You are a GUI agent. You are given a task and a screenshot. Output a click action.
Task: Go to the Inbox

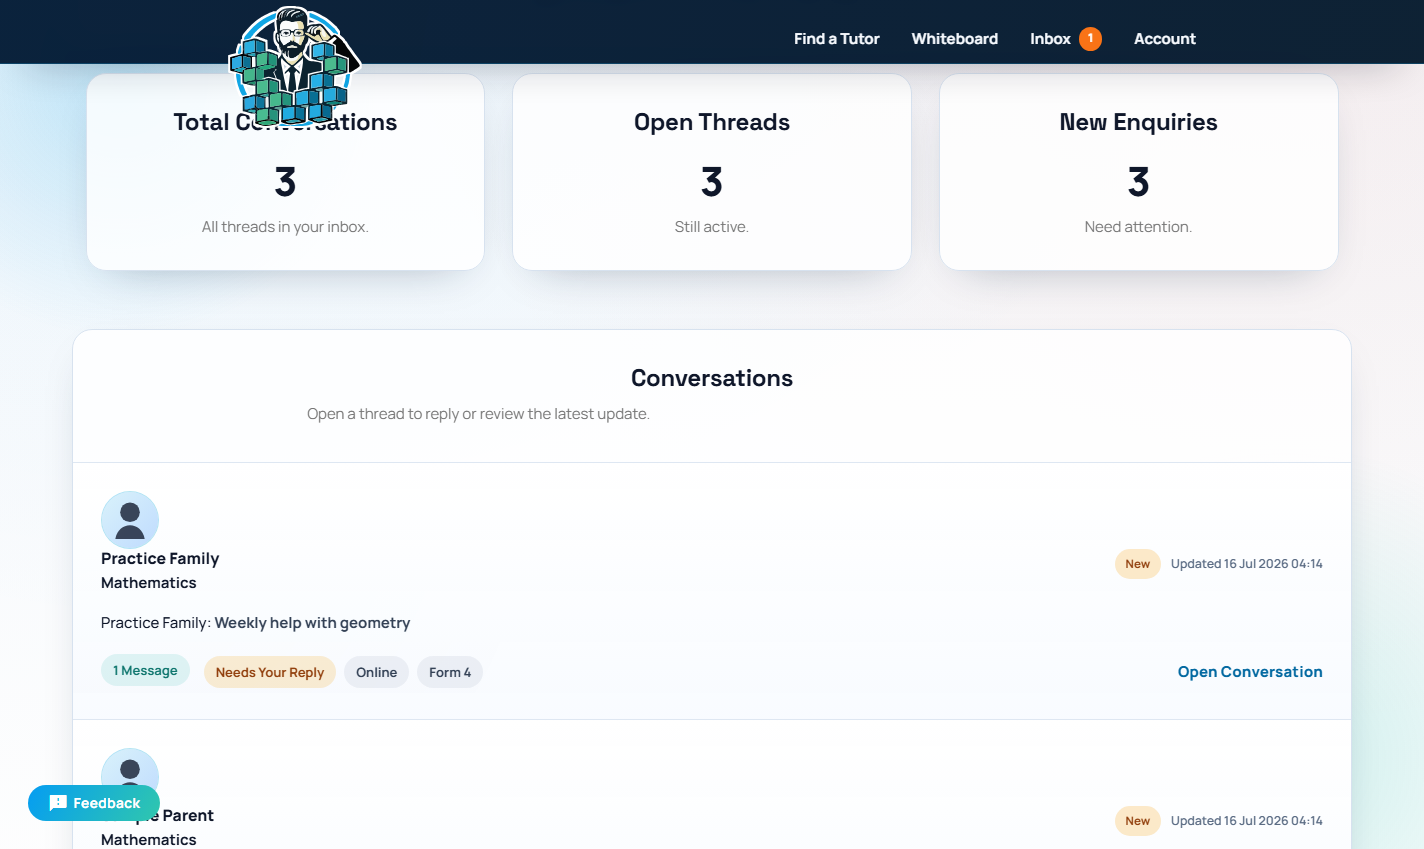[x=1050, y=39]
